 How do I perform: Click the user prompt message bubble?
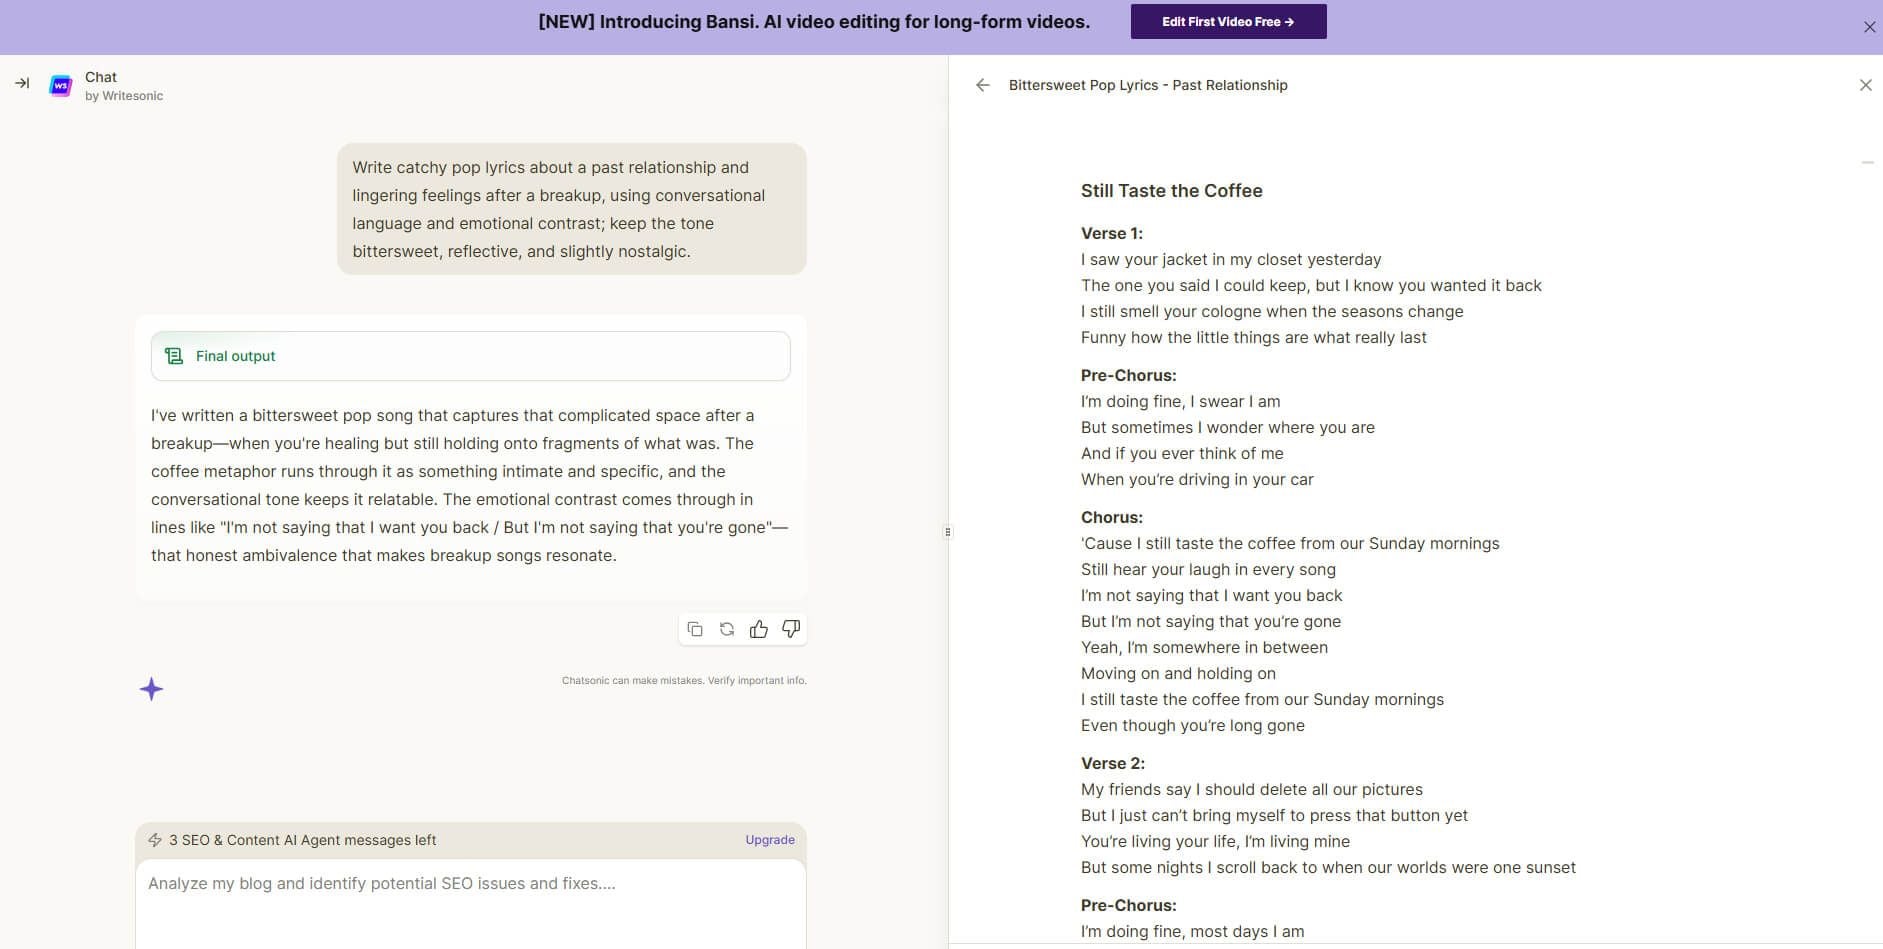572,209
